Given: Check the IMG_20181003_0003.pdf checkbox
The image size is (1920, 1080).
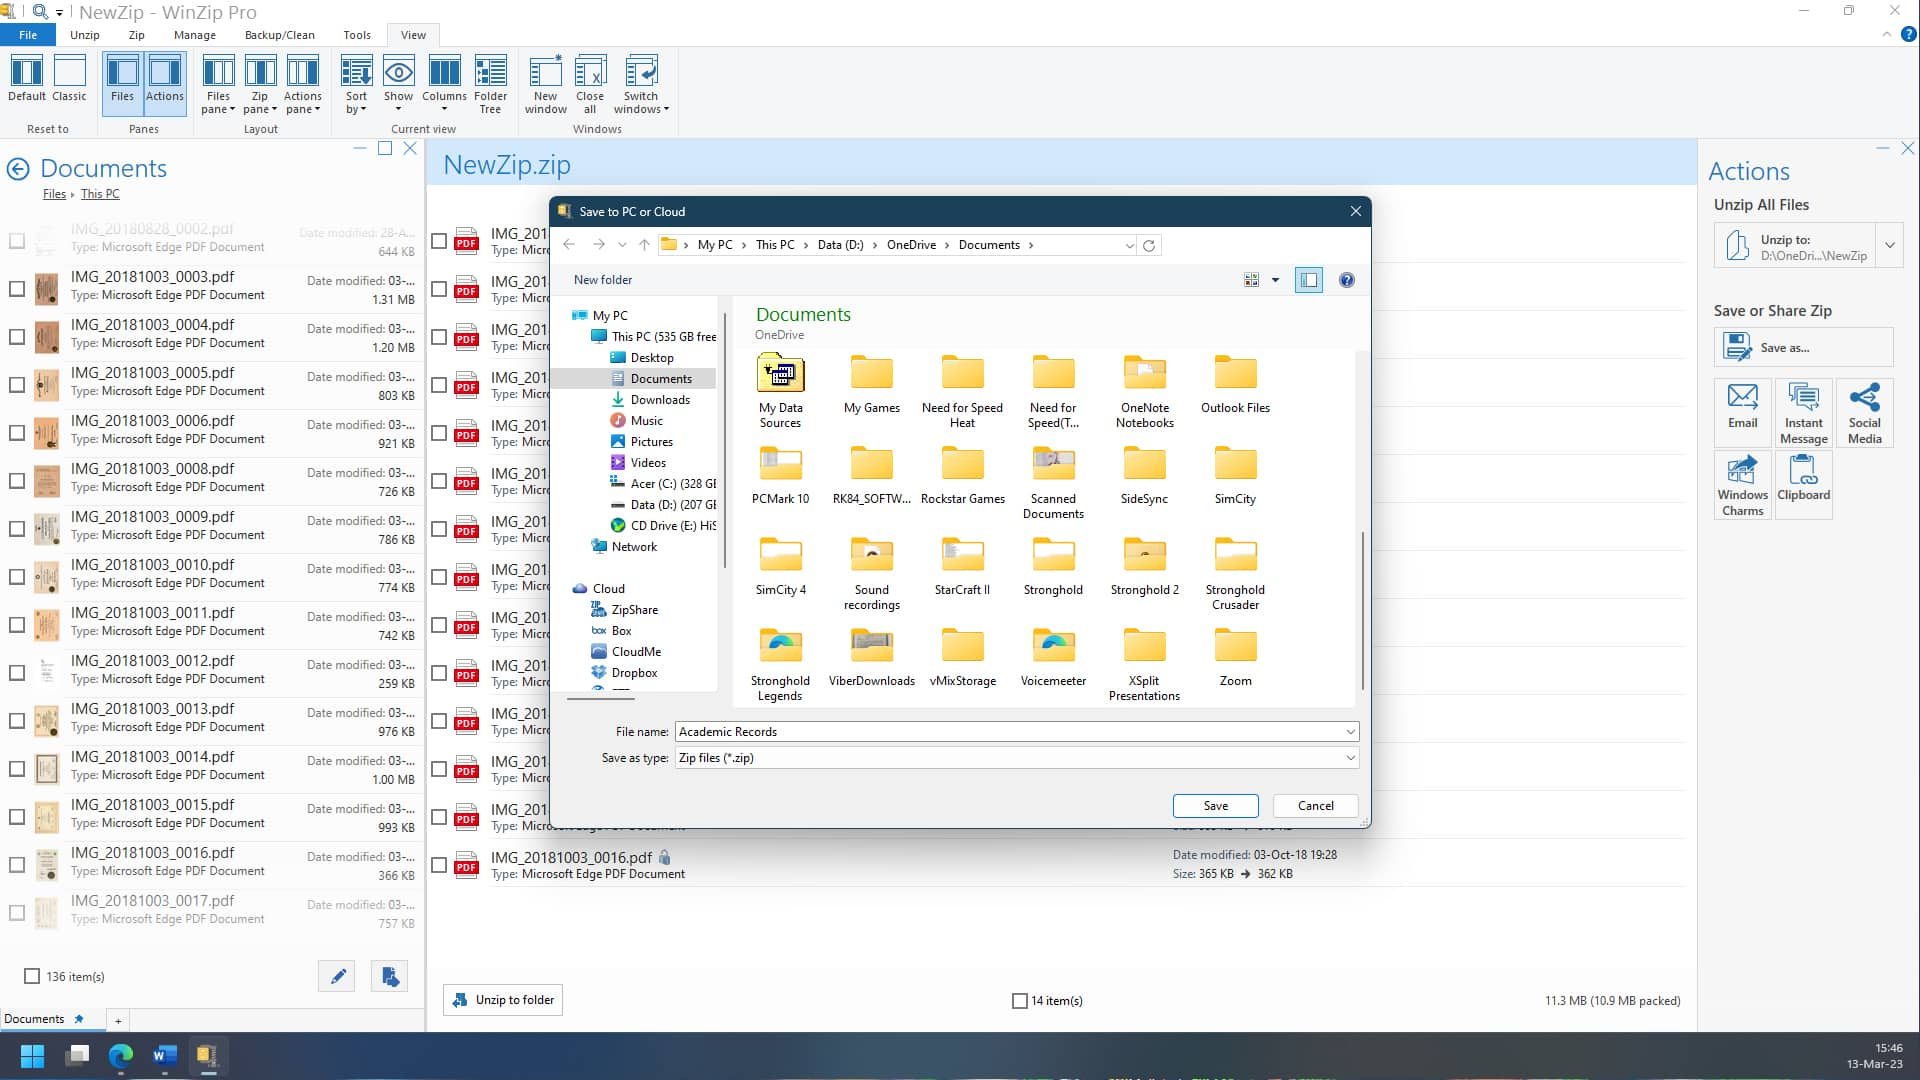Looking at the screenshot, I should click(17, 289).
